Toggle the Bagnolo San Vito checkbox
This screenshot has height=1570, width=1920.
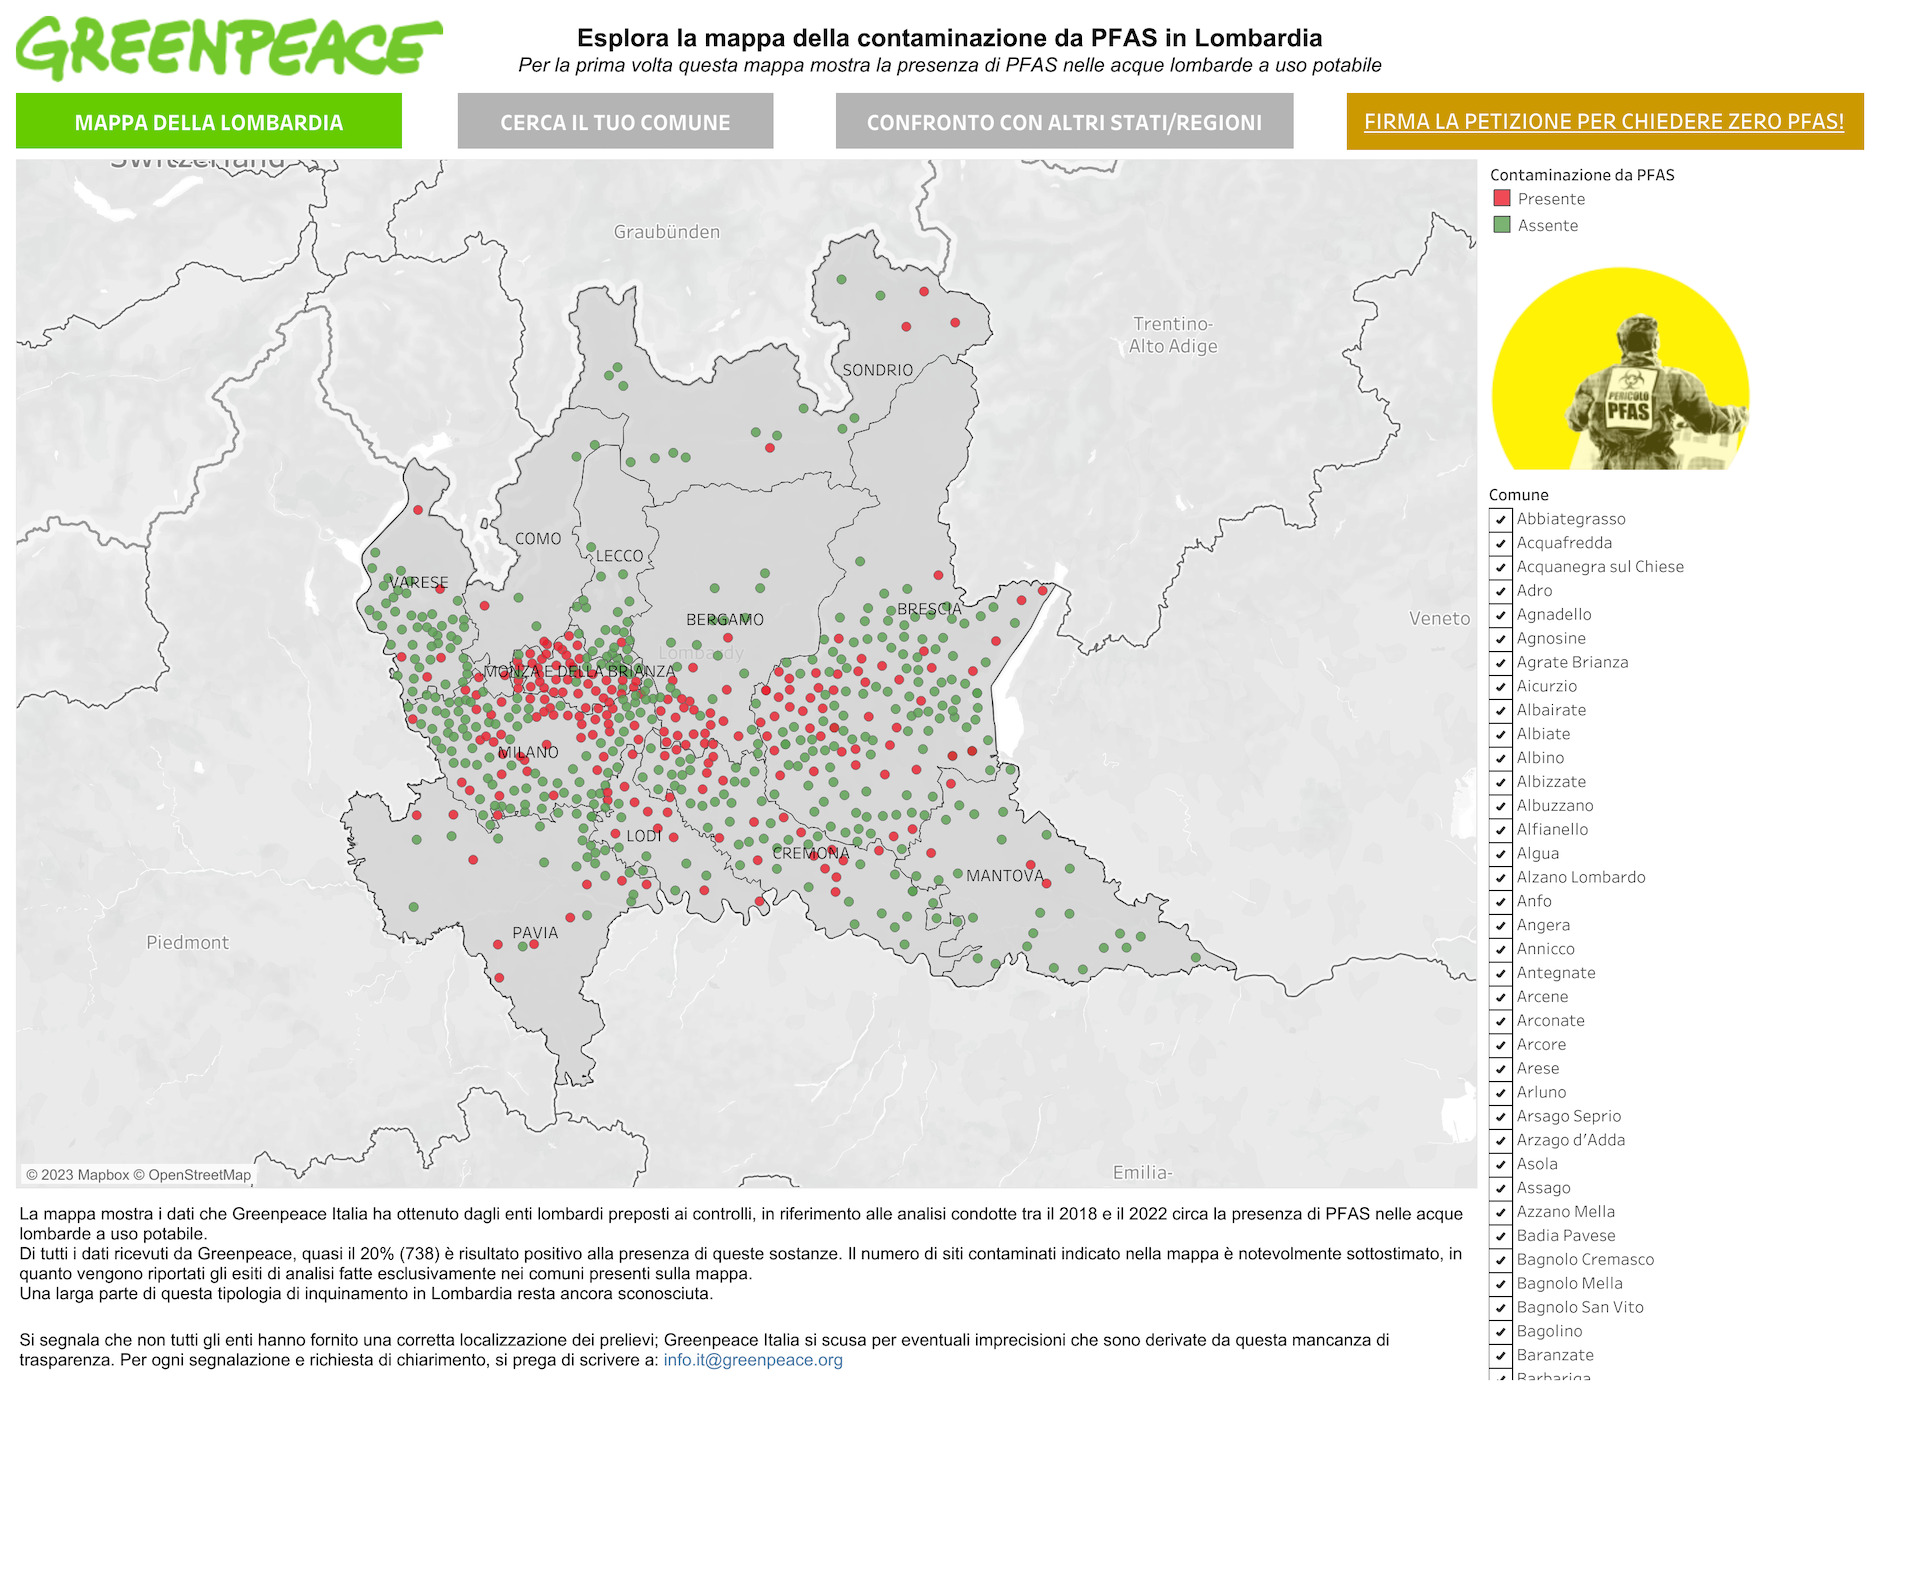(1500, 1307)
